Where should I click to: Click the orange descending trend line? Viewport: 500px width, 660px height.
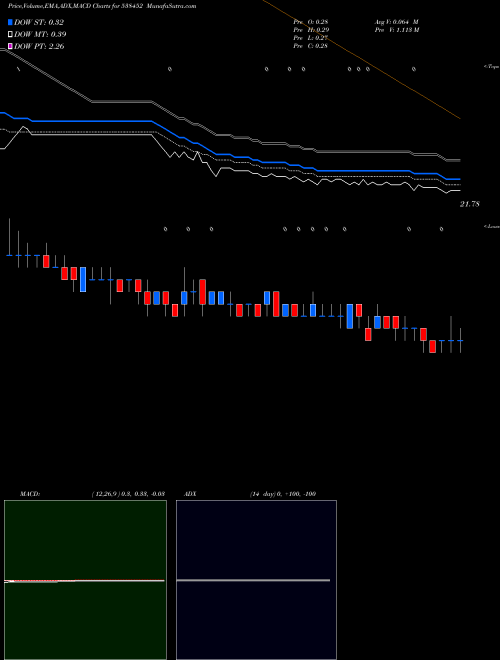(x=362, y=60)
